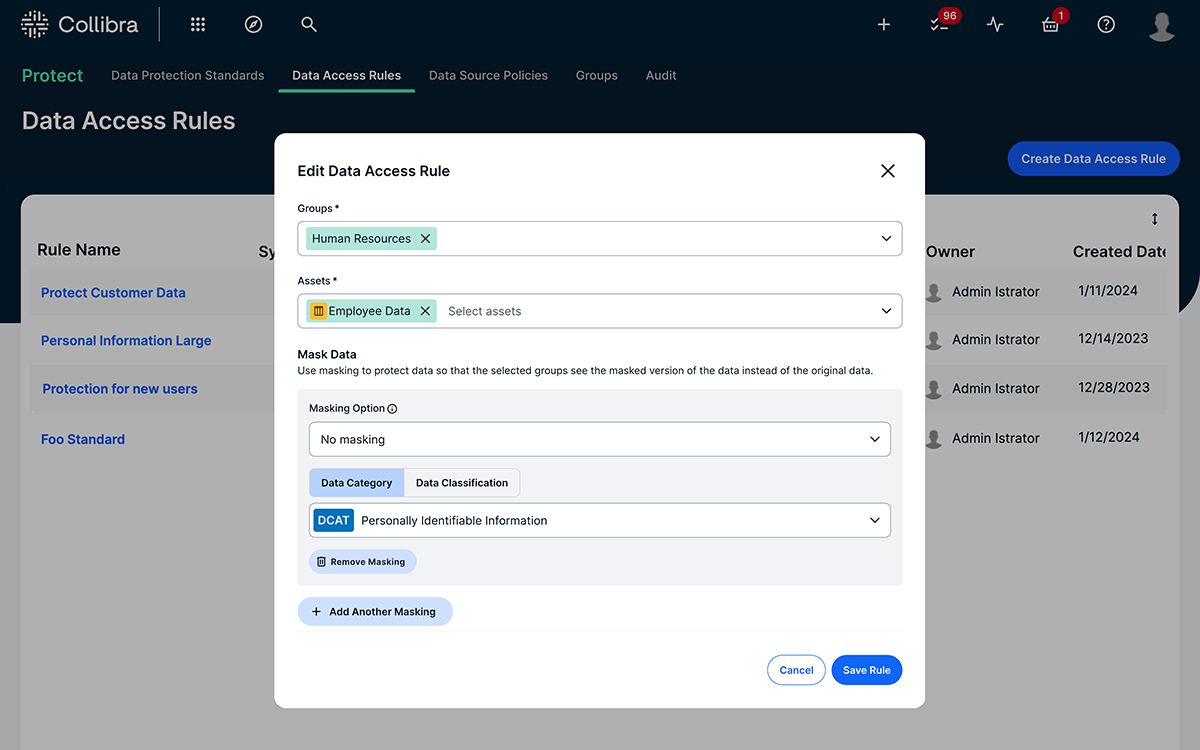Screen dimensions: 1200x750
Task: Remove Employee Data asset chip
Action: point(425,311)
